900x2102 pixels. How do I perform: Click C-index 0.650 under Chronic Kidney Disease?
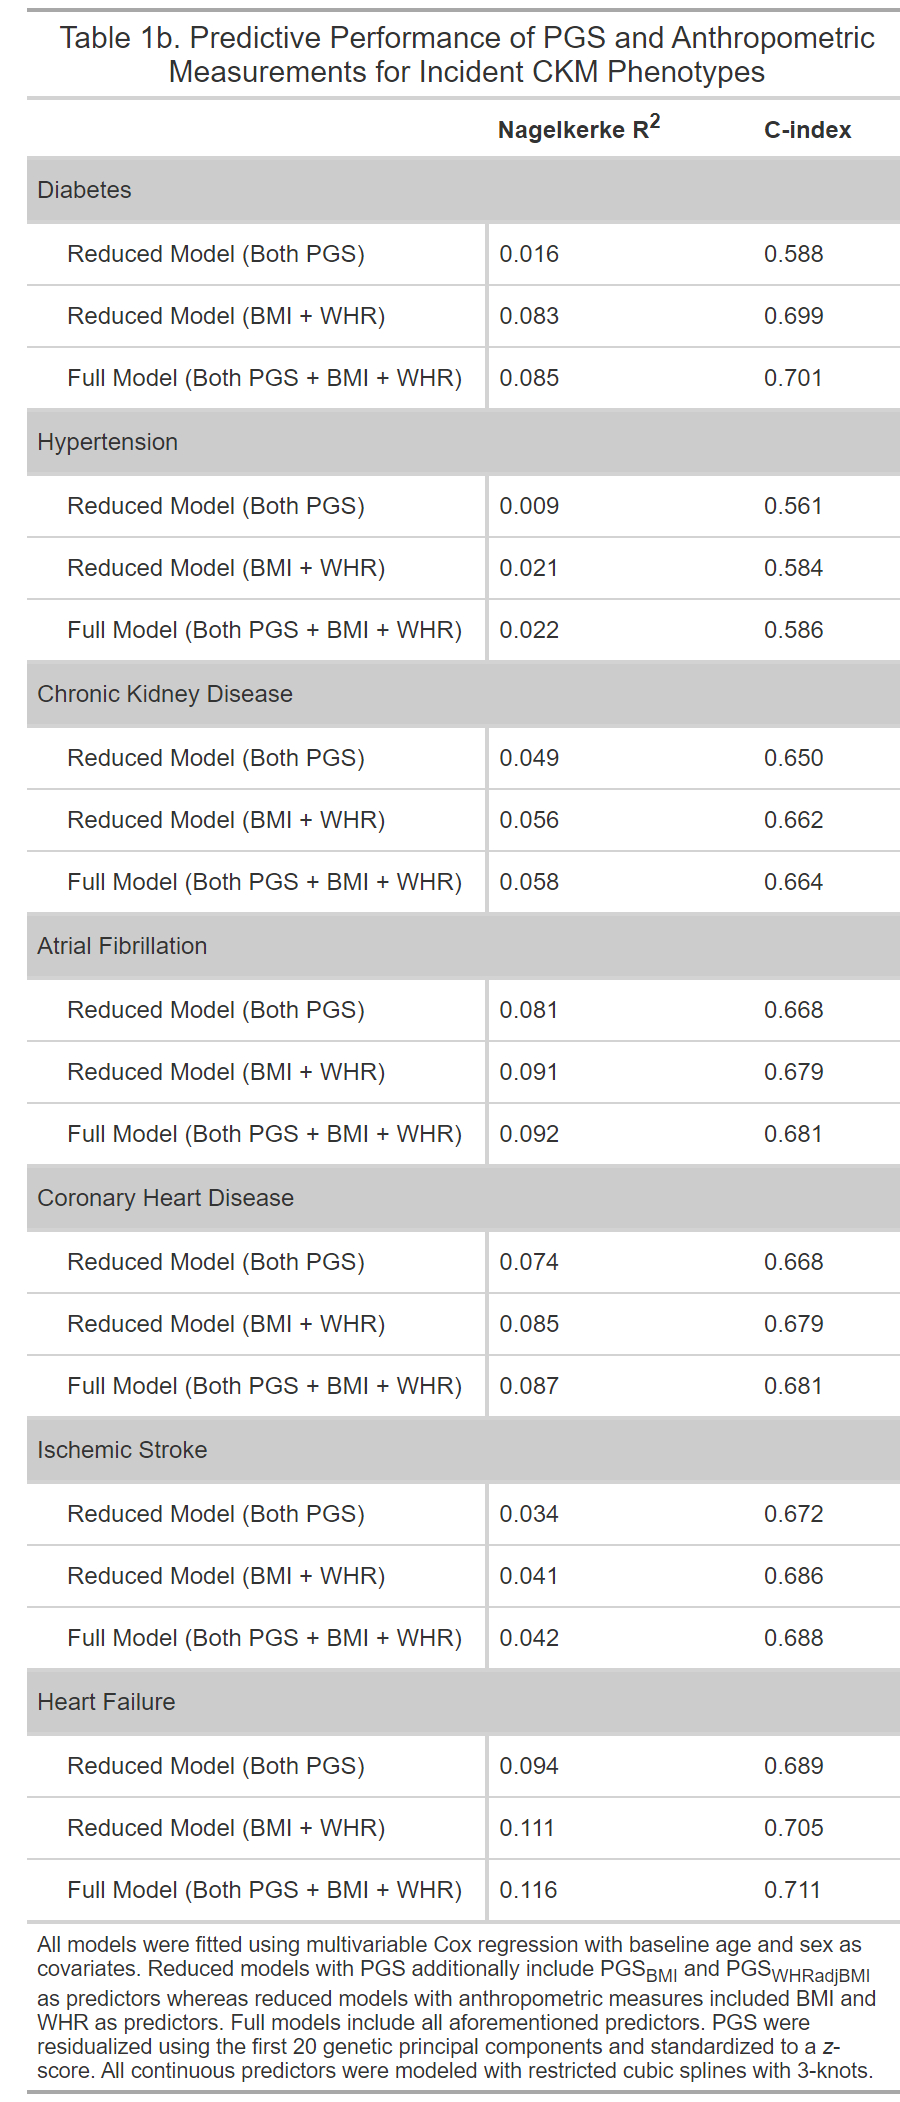coord(793,758)
